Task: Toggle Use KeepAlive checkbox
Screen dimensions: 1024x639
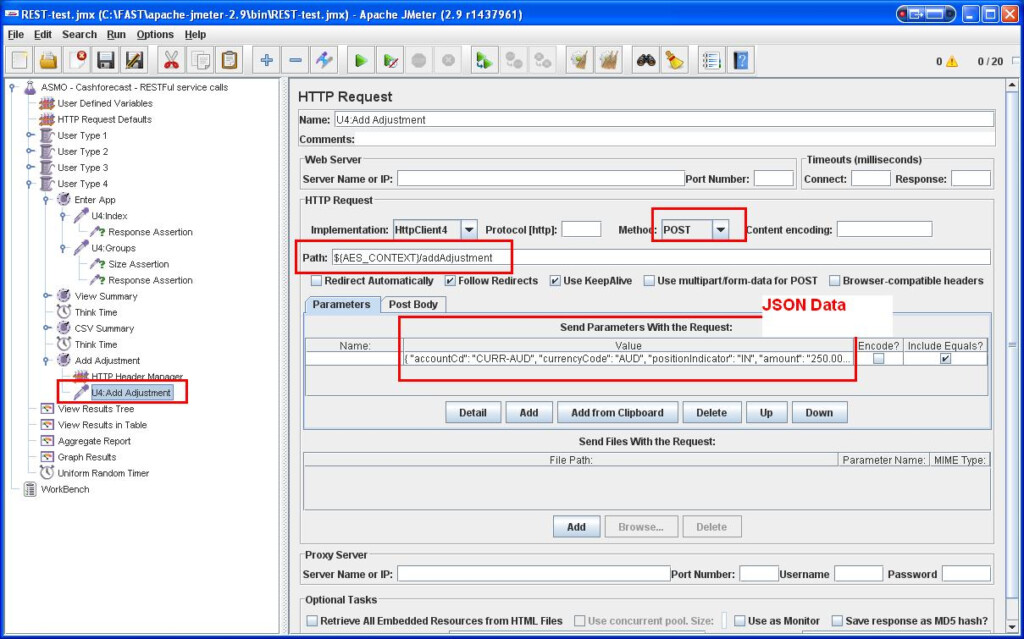Action: [555, 281]
